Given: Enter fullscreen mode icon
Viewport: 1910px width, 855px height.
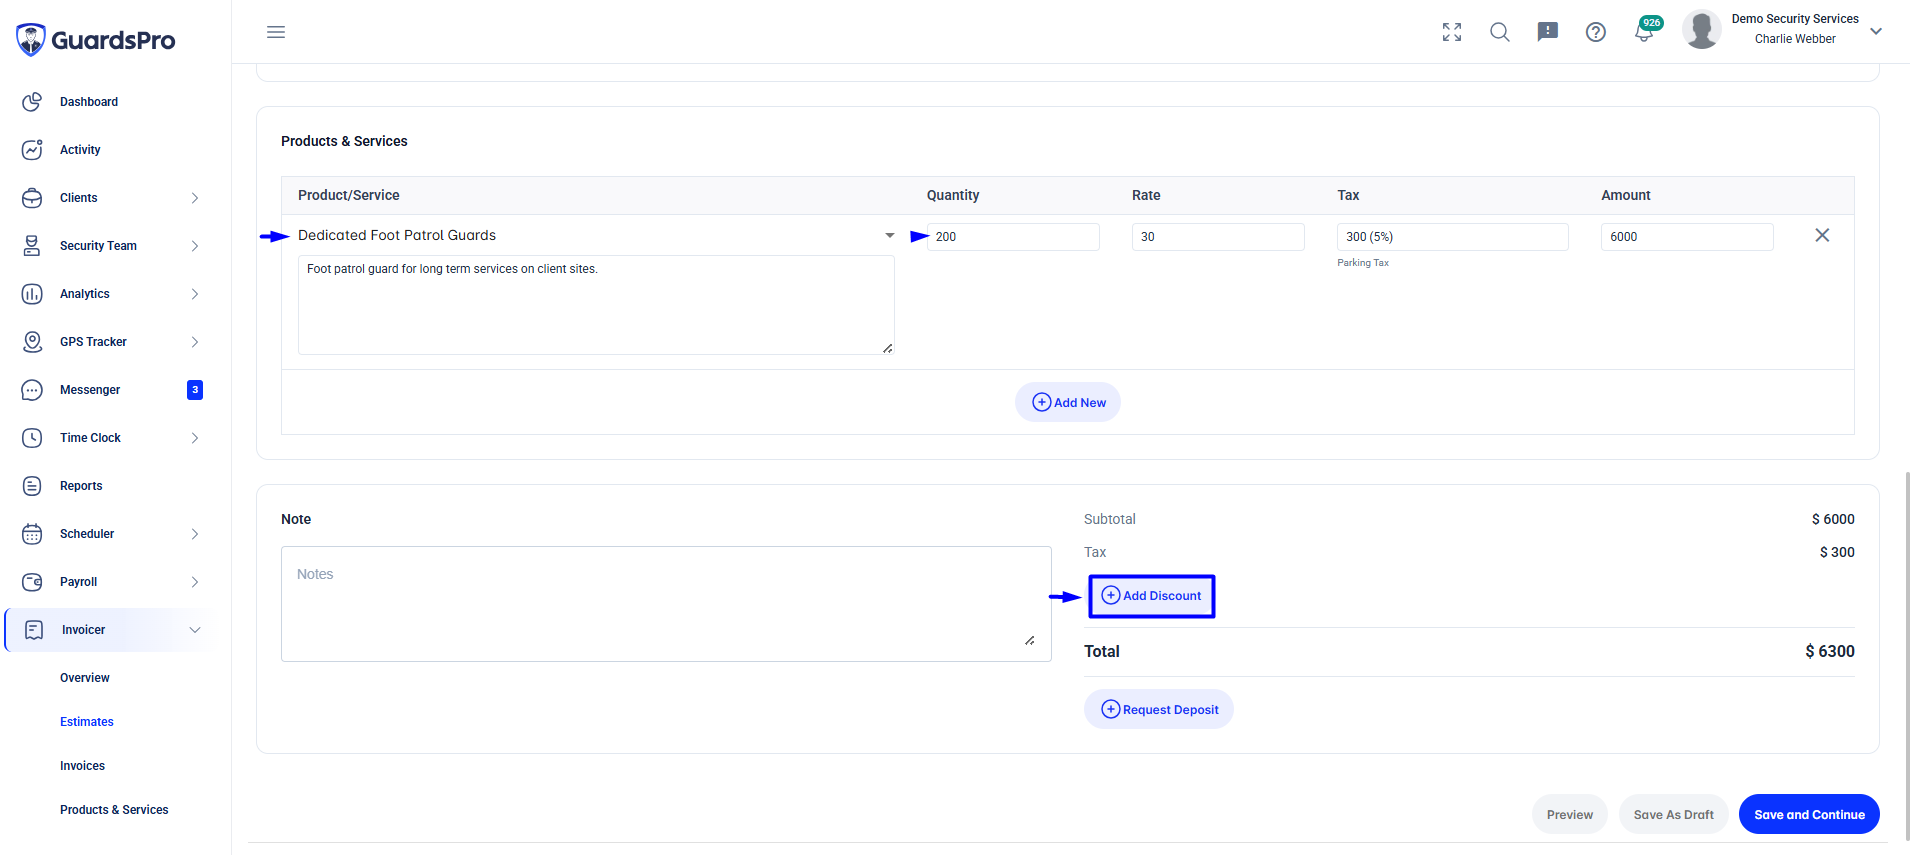Looking at the screenshot, I should pyautogui.click(x=1452, y=32).
